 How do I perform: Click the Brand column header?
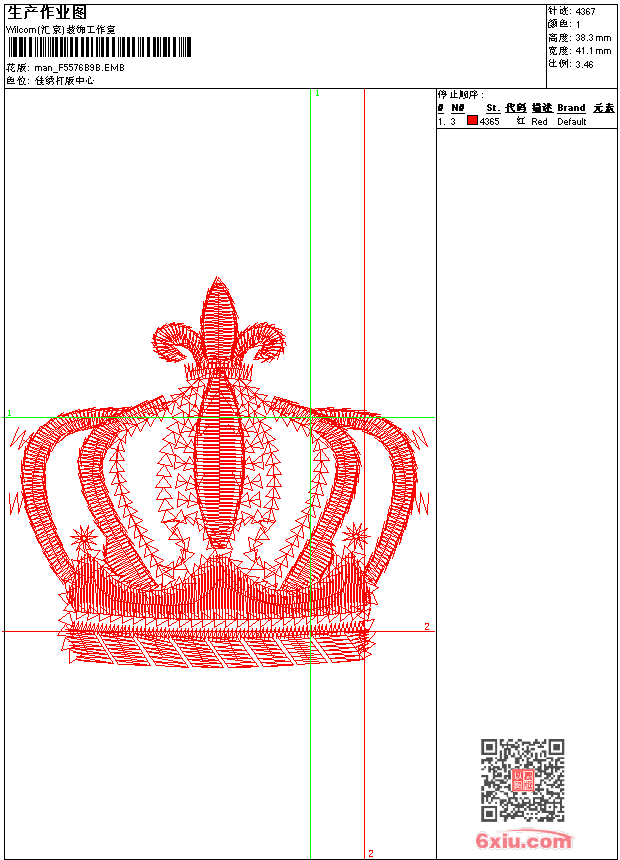coord(571,108)
